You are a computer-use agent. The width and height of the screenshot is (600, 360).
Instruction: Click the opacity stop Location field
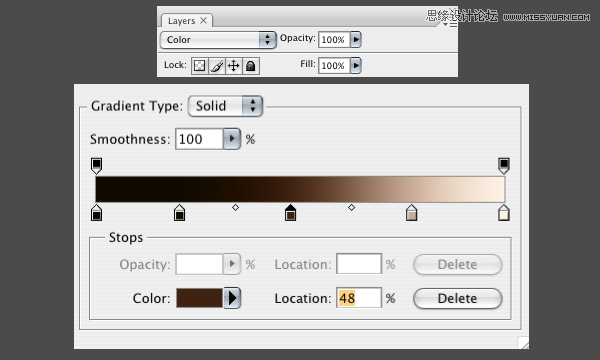pos(359,264)
